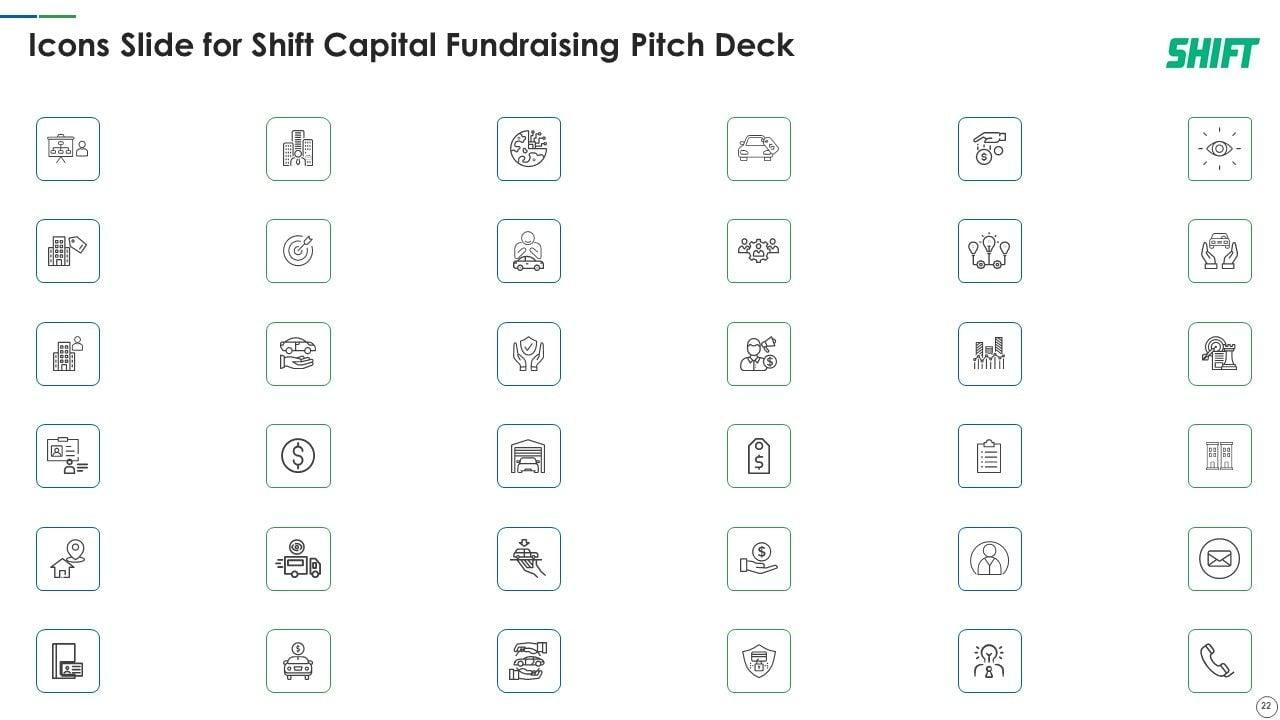Select the car held in hands icon
The height and width of the screenshot is (720, 1280).
pyautogui.click(x=1219, y=251)
